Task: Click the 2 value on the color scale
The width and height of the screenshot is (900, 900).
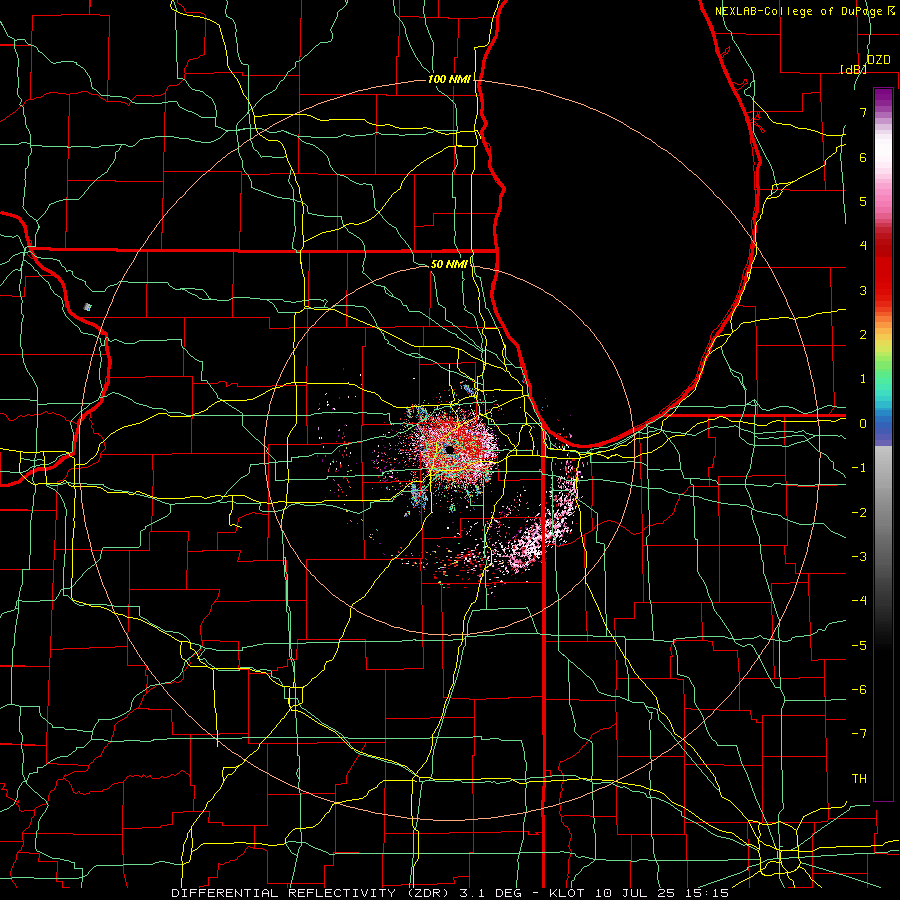Action: (x=863, y=335)
